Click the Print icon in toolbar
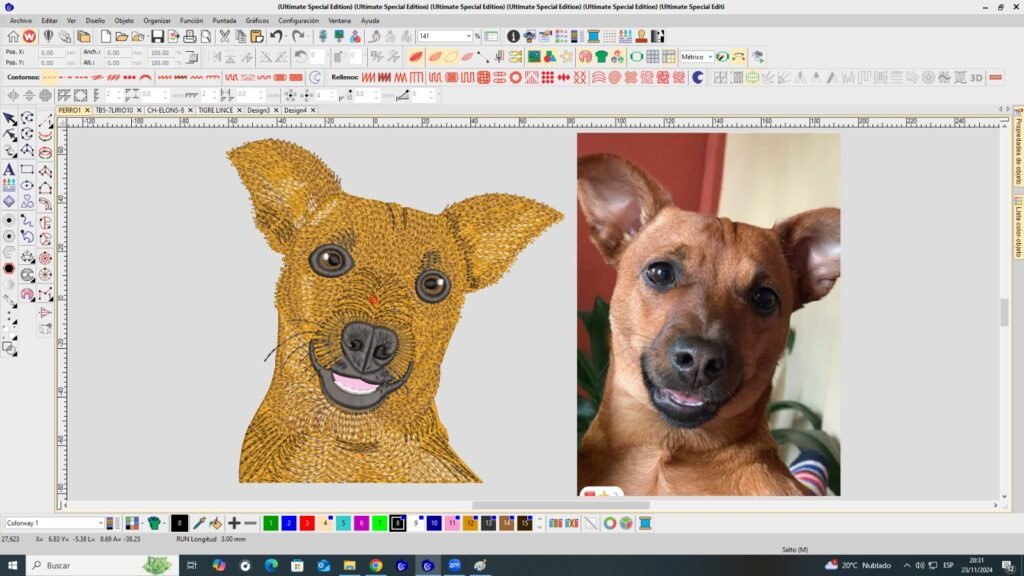This screenshot has height=576, width=1024. coord(190,36)
